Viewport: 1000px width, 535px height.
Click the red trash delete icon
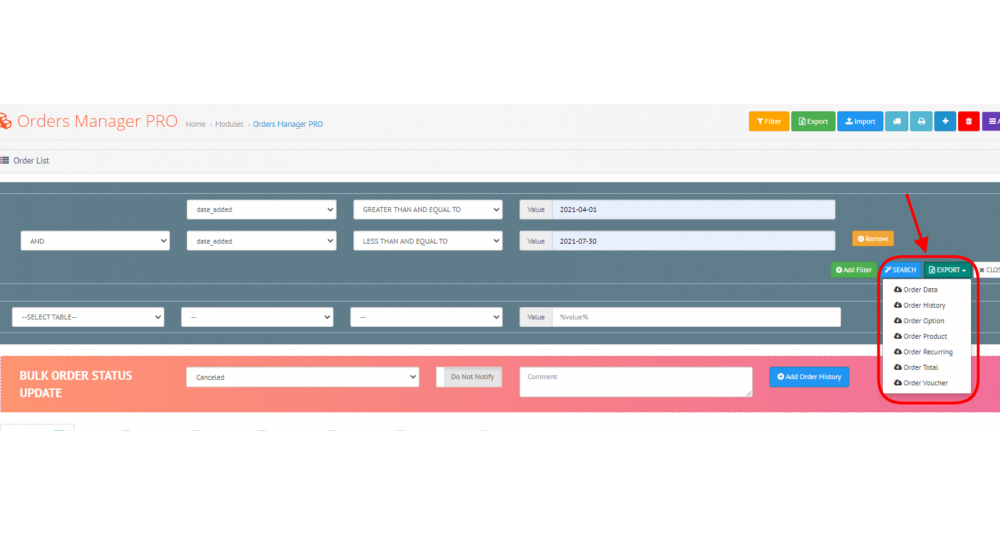[968, 121]
